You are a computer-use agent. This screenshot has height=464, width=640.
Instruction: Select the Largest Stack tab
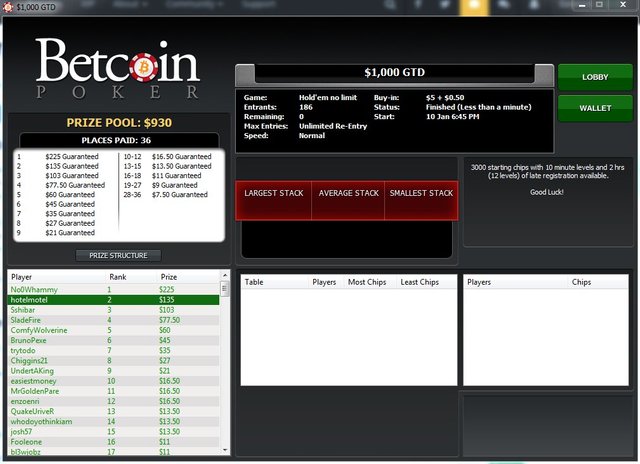[273, 200]
